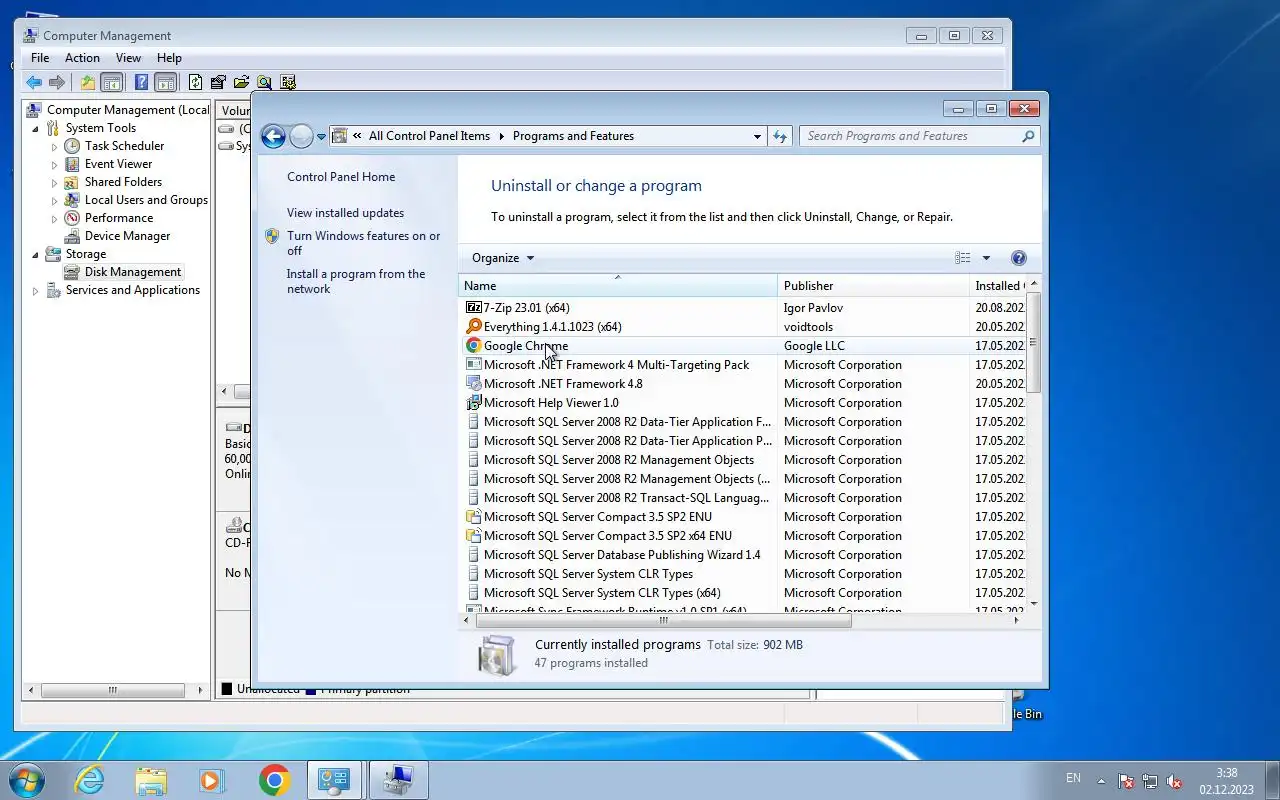Click the Forward button in Programs and Features
Viewport: 1280px width, 800px height.
coord(301,136)
